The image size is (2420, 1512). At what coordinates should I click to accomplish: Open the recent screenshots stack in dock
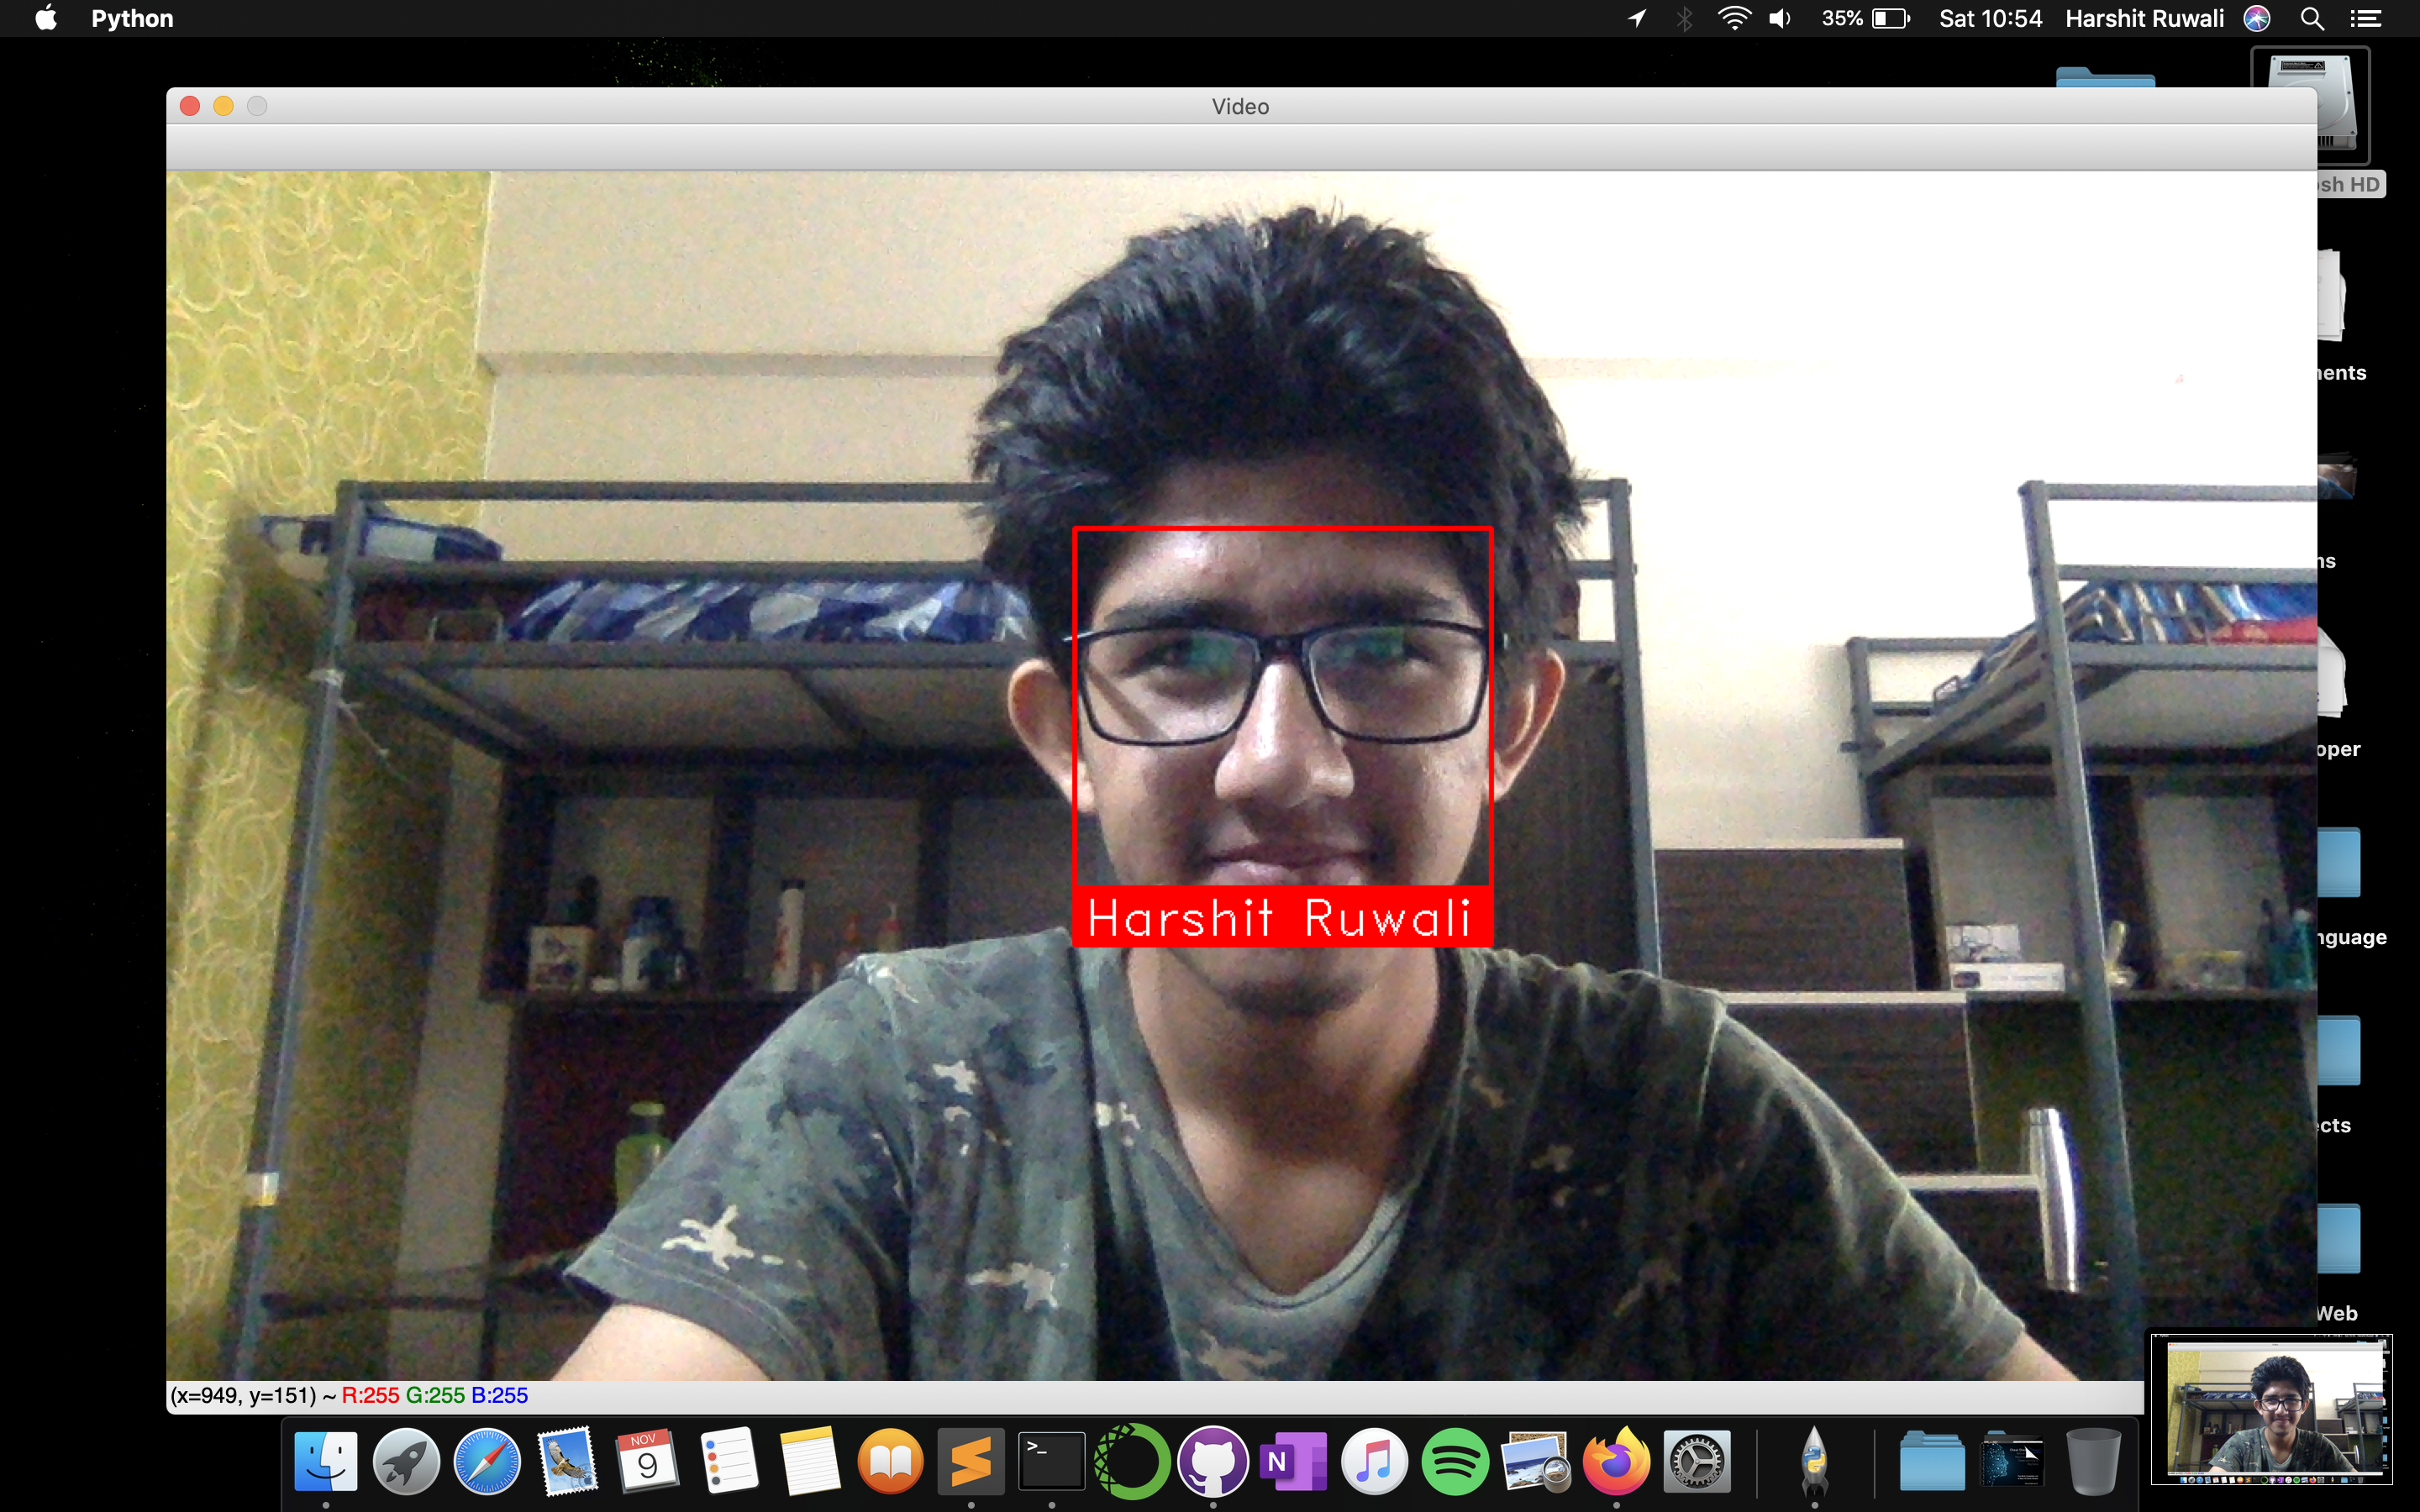[2013, 1462]
